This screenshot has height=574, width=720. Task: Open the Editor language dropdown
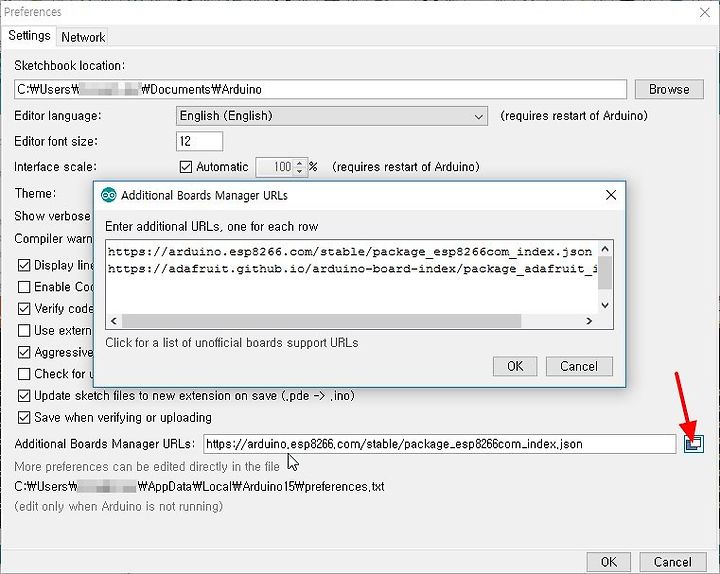332,116
